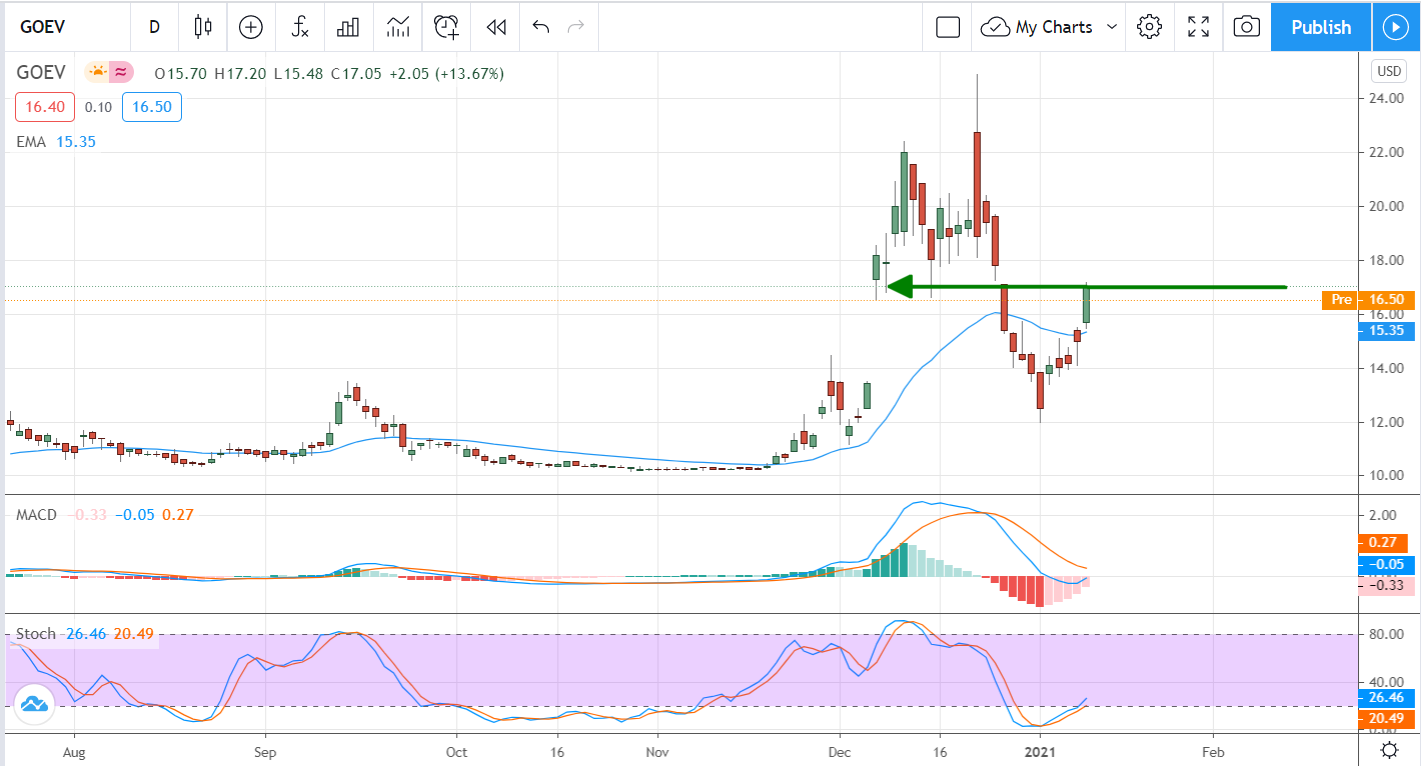This screenshot has height=766, width=1421.
Task: Toggle fullscreen mode
Action: coord(1198,27)
